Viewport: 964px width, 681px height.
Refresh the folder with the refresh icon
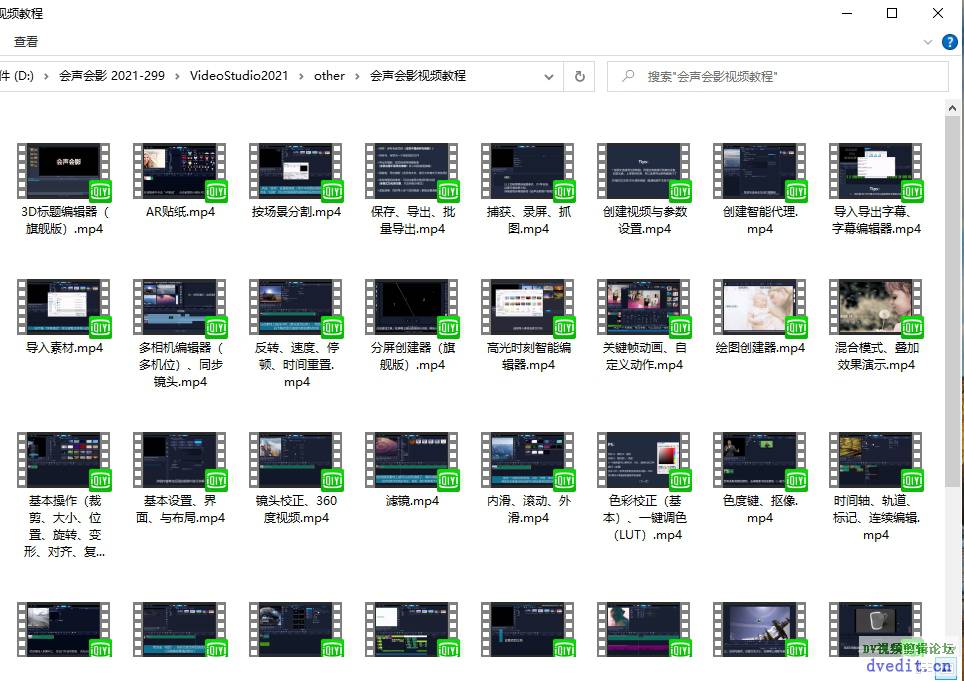pos(579,76)
